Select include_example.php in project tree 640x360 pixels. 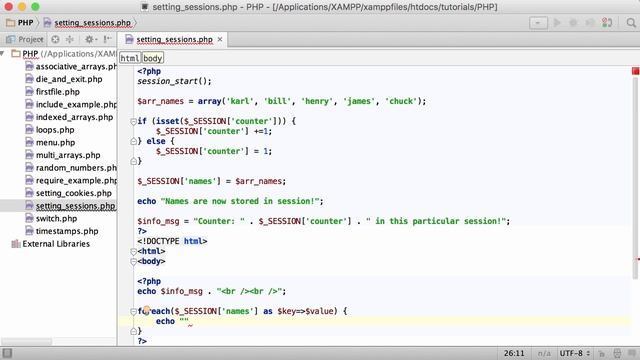71,104
